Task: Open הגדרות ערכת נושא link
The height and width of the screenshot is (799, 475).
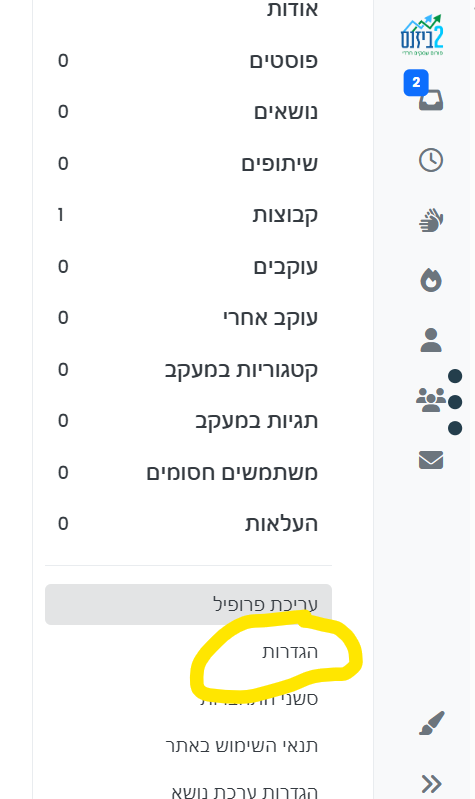Action: pyautogui.click(x=245, y=792)
